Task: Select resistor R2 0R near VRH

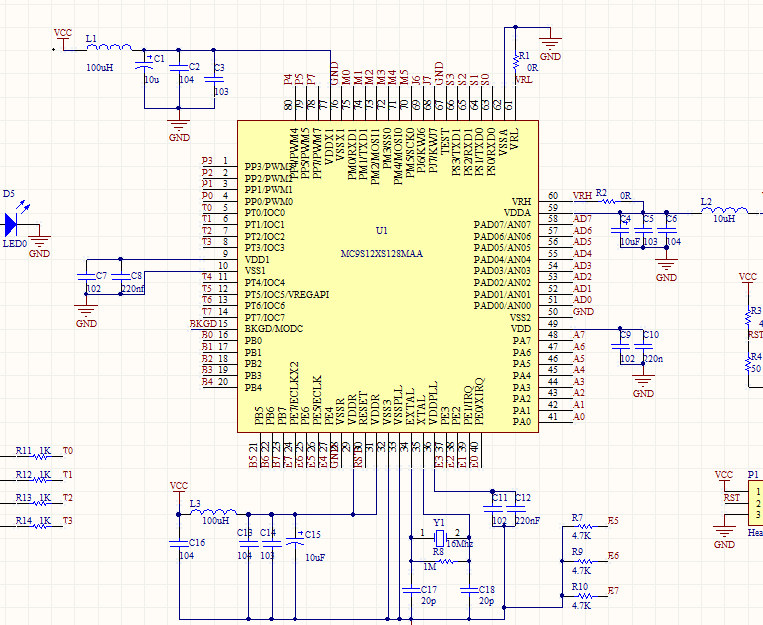Action: (608, 201)
